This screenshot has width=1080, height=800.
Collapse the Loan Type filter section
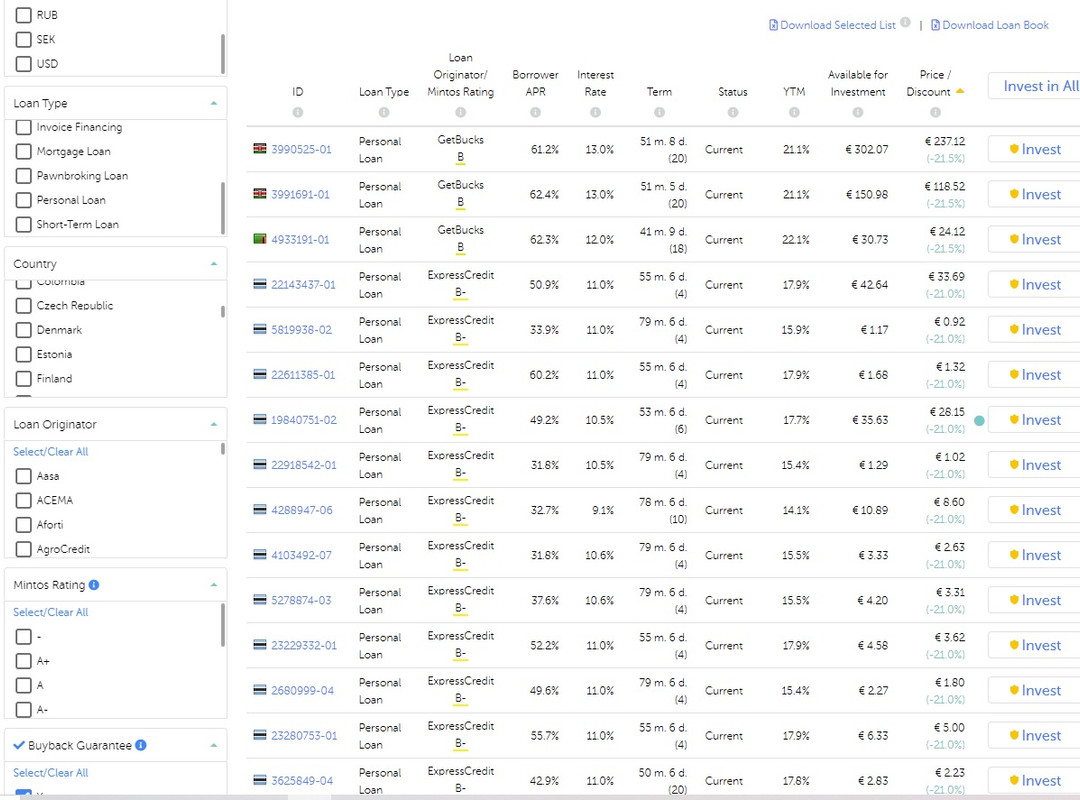point(214,103)
